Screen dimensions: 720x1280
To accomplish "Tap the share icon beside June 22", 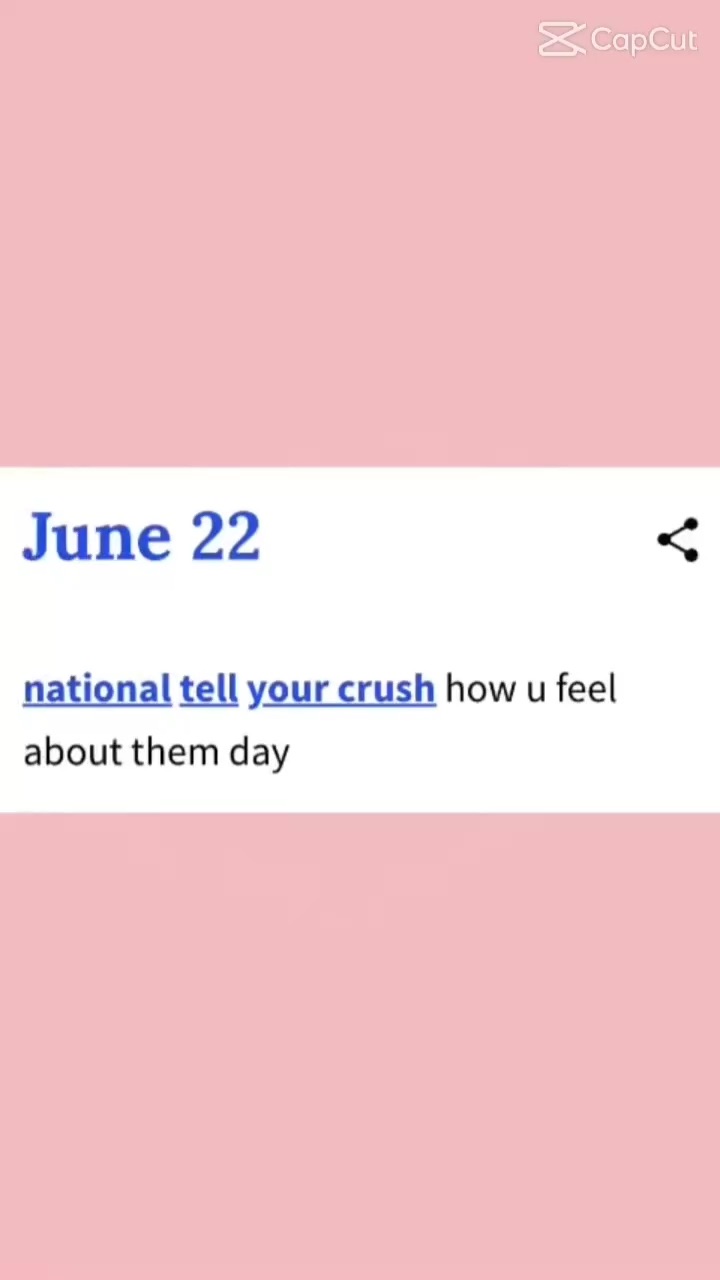I will pos(678,540).
